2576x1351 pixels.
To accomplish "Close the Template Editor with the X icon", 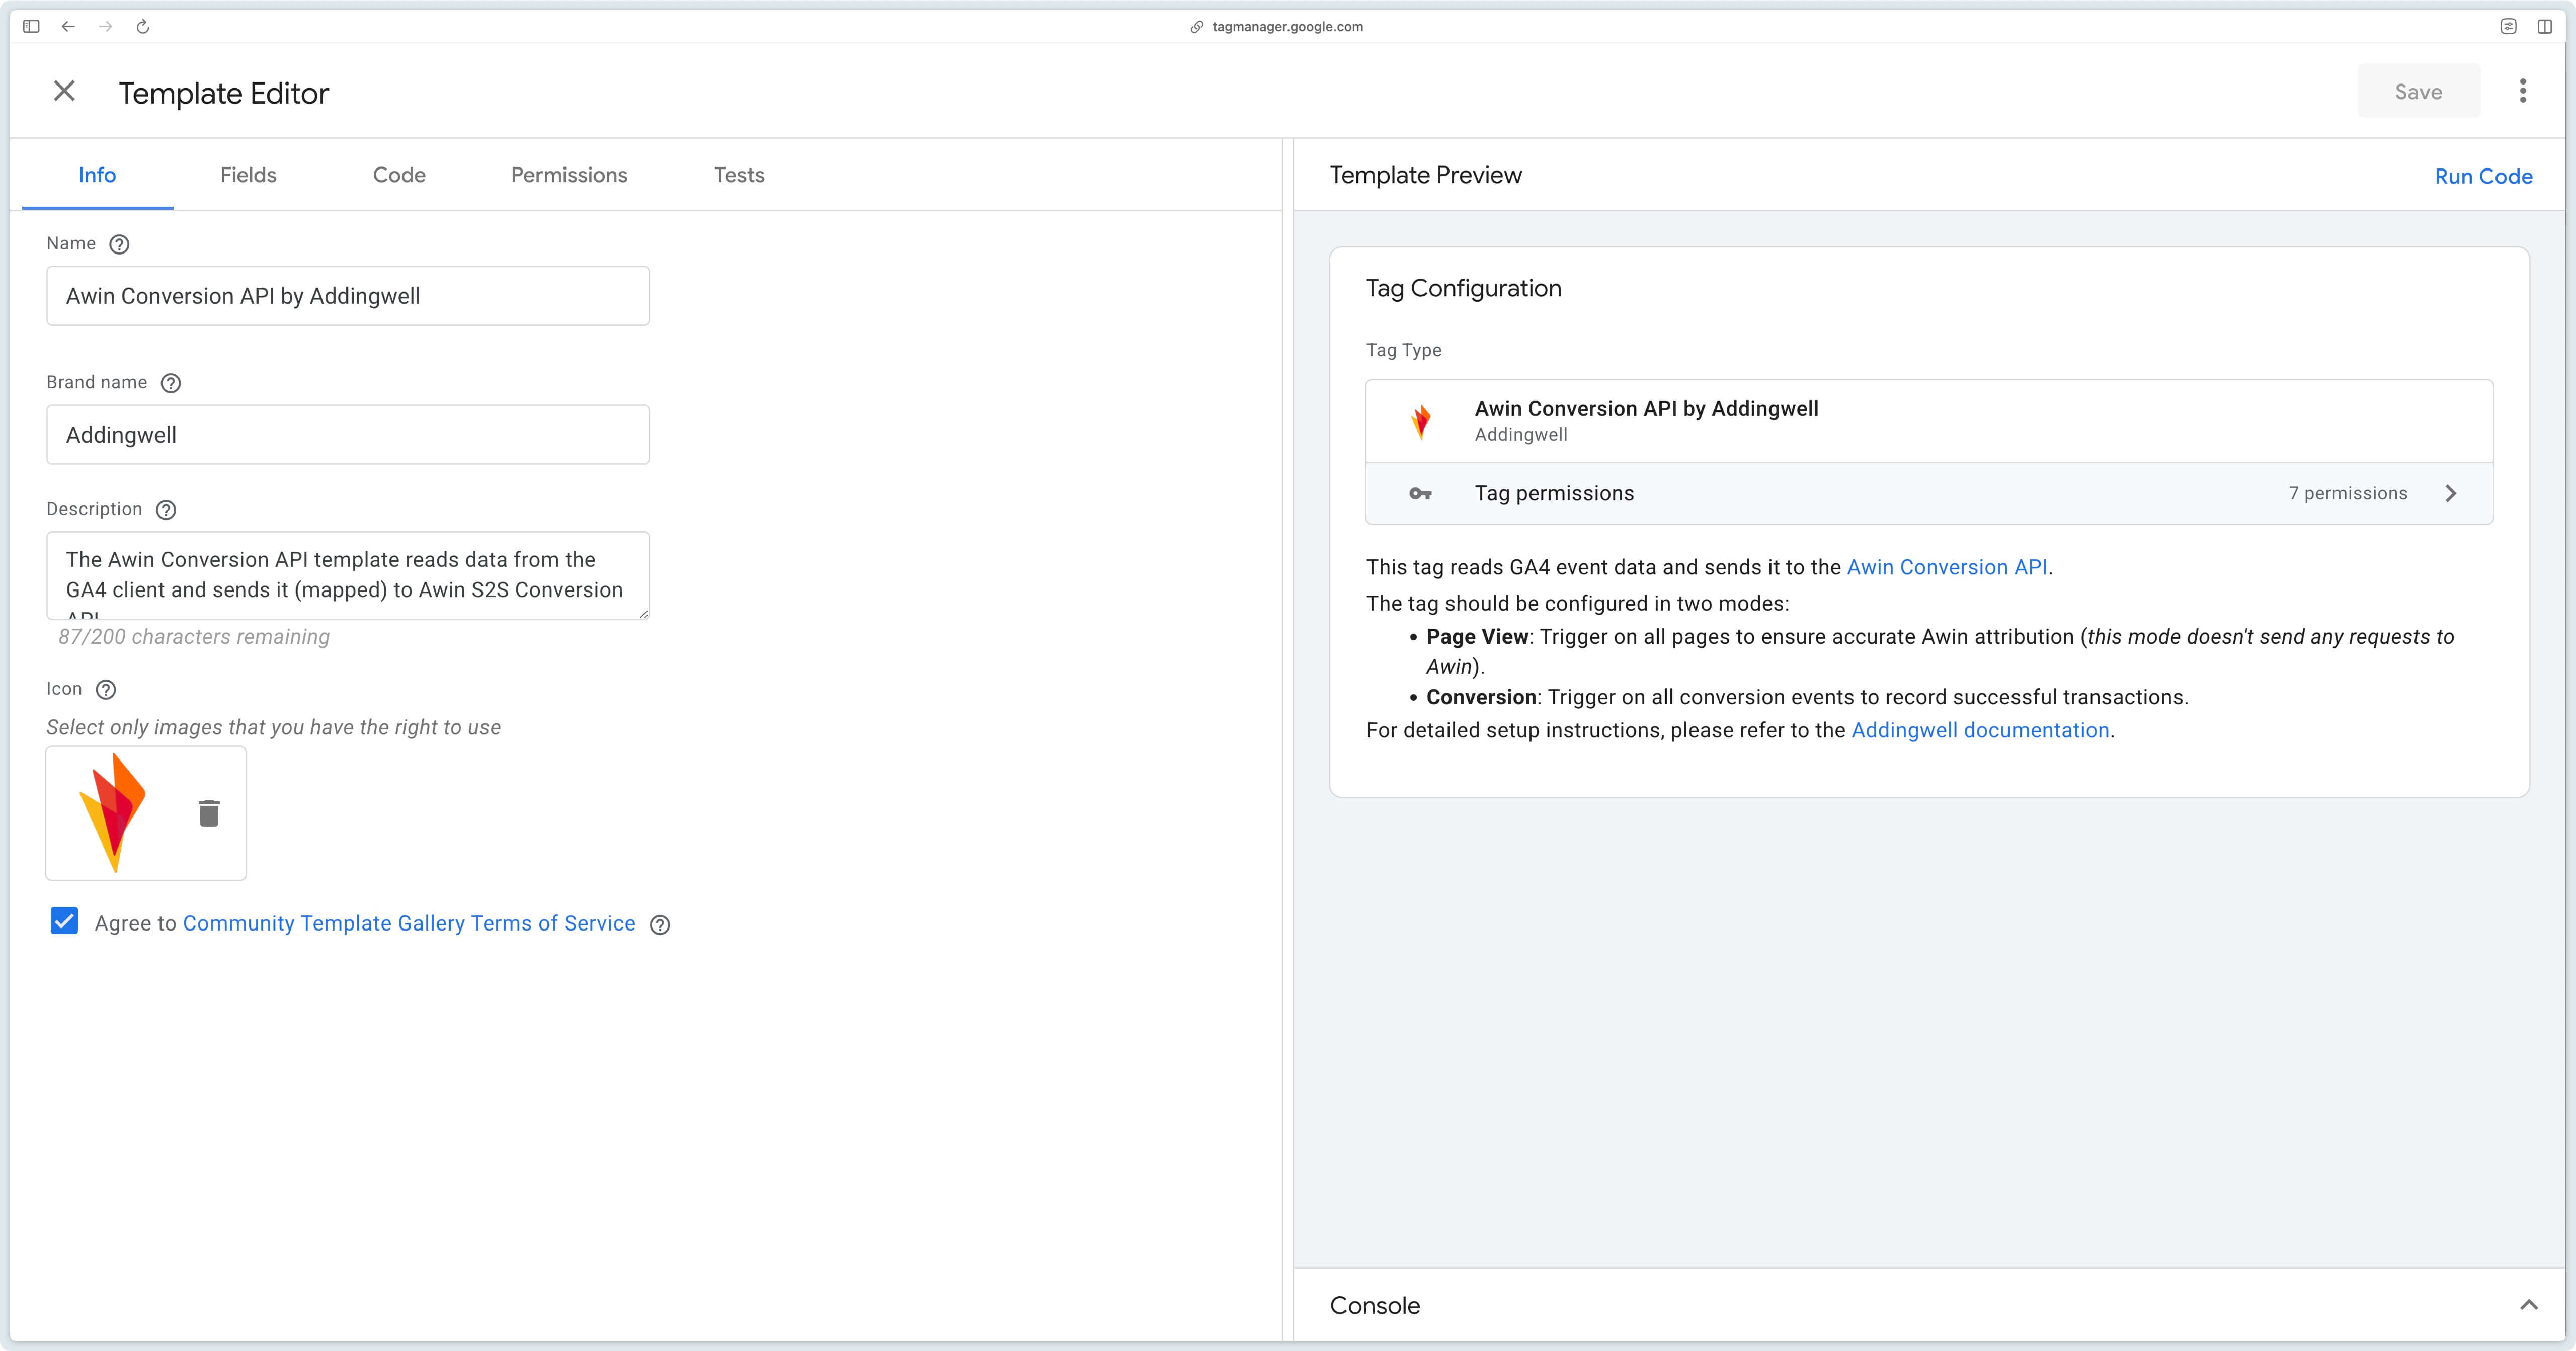I will click(x=64, y=91).
